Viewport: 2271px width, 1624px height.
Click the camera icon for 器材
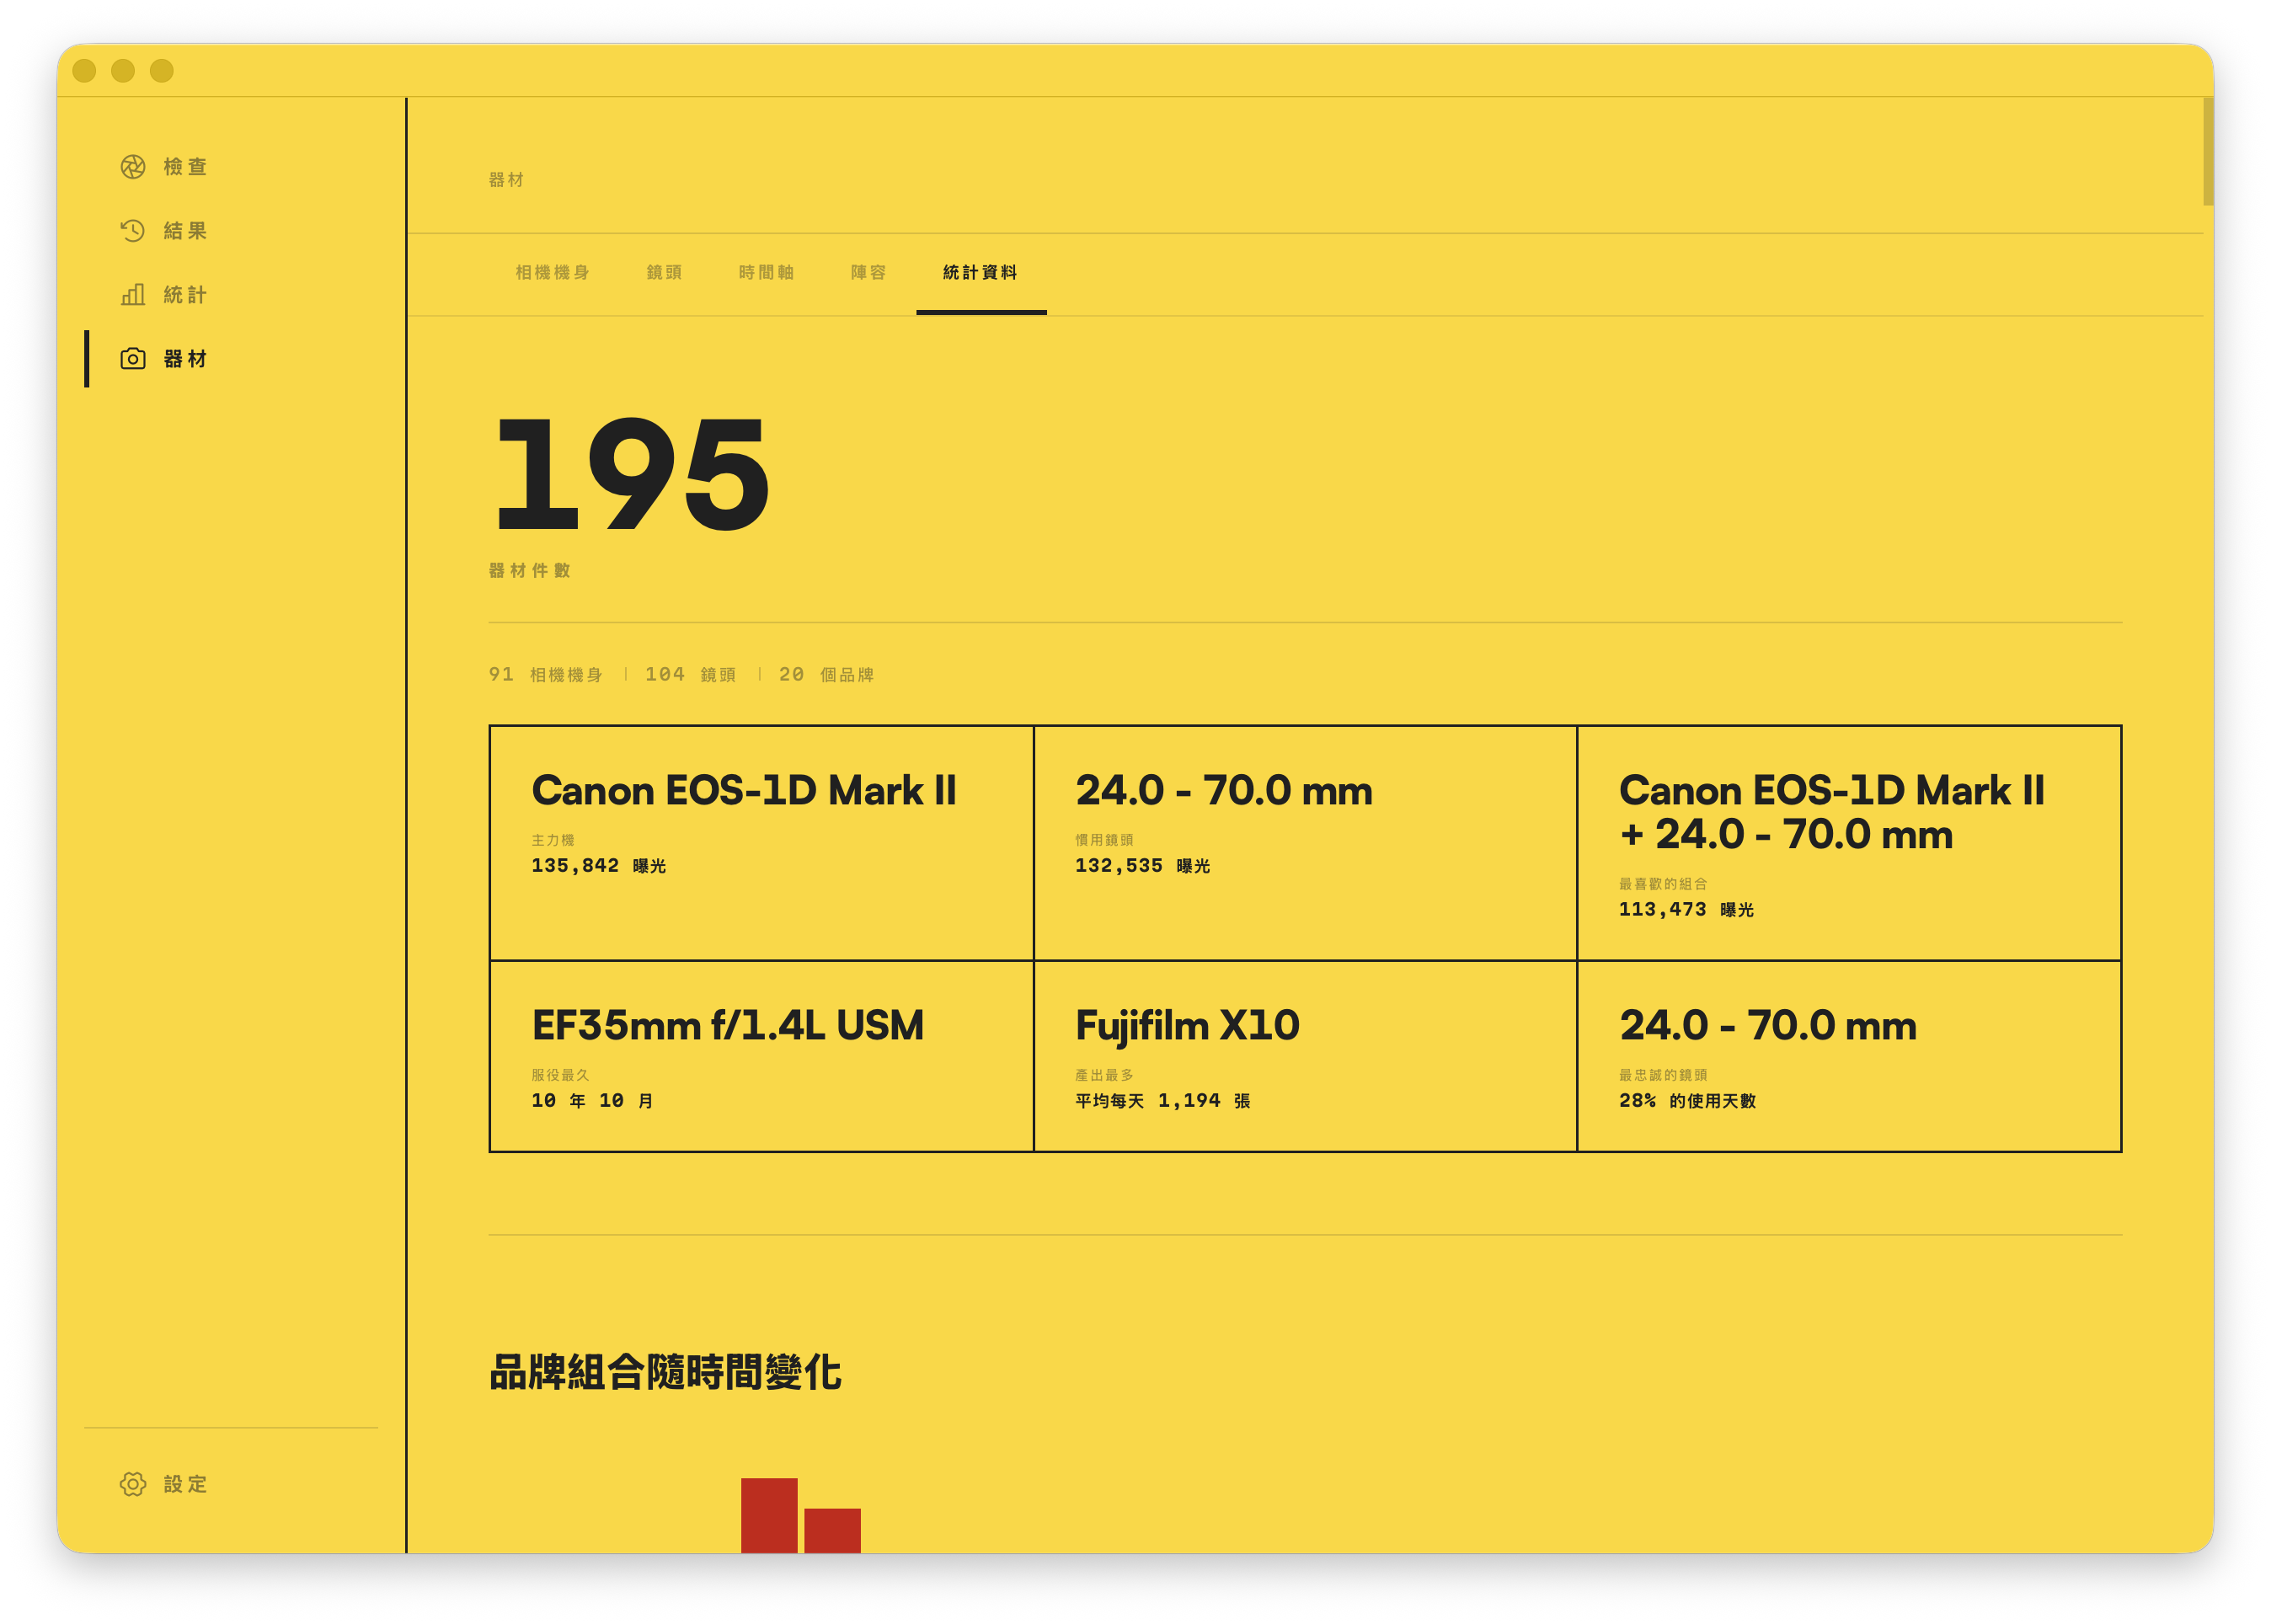tap(133, 358)
